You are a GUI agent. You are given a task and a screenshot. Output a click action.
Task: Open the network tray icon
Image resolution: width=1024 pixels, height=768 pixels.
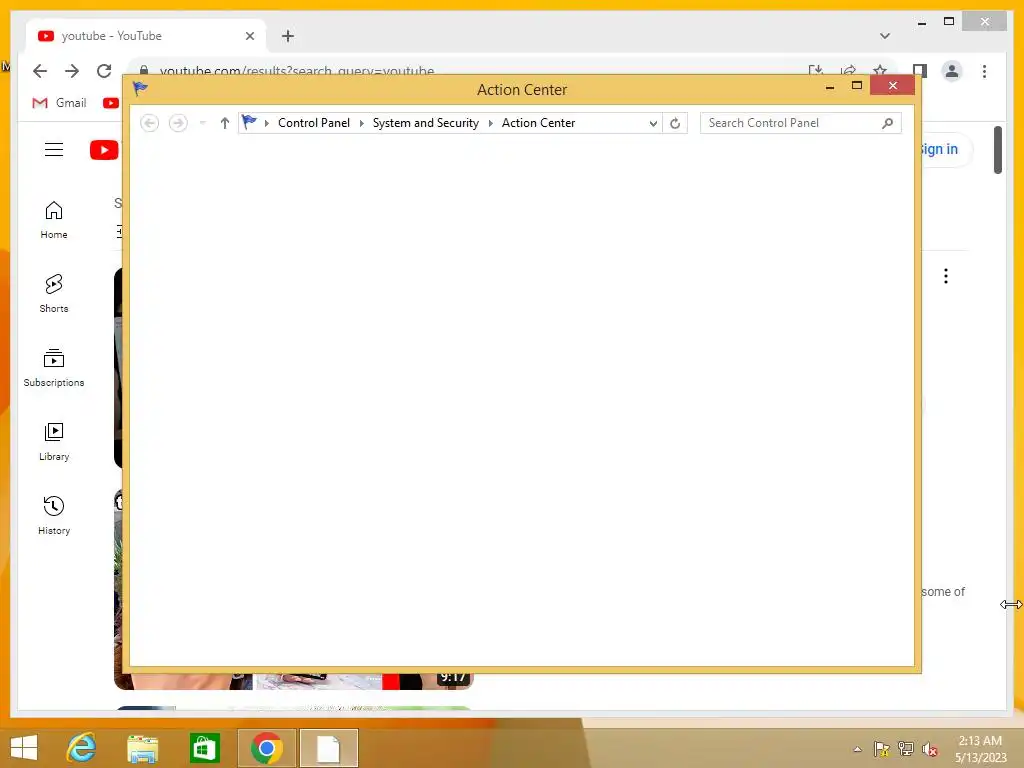pyautogui.click(x=906, y=749)
